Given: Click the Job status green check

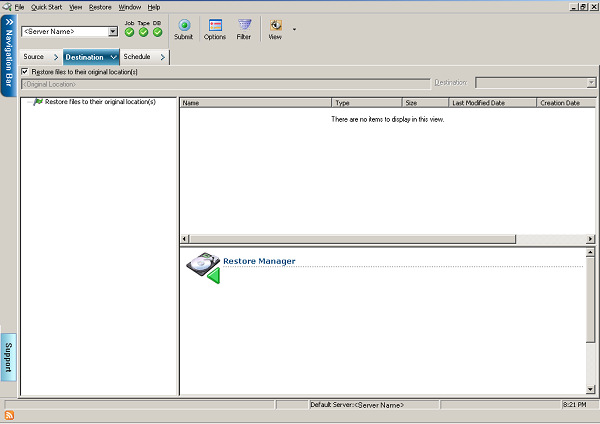Looking at the screenshot, I should click(x=129, y=32).
